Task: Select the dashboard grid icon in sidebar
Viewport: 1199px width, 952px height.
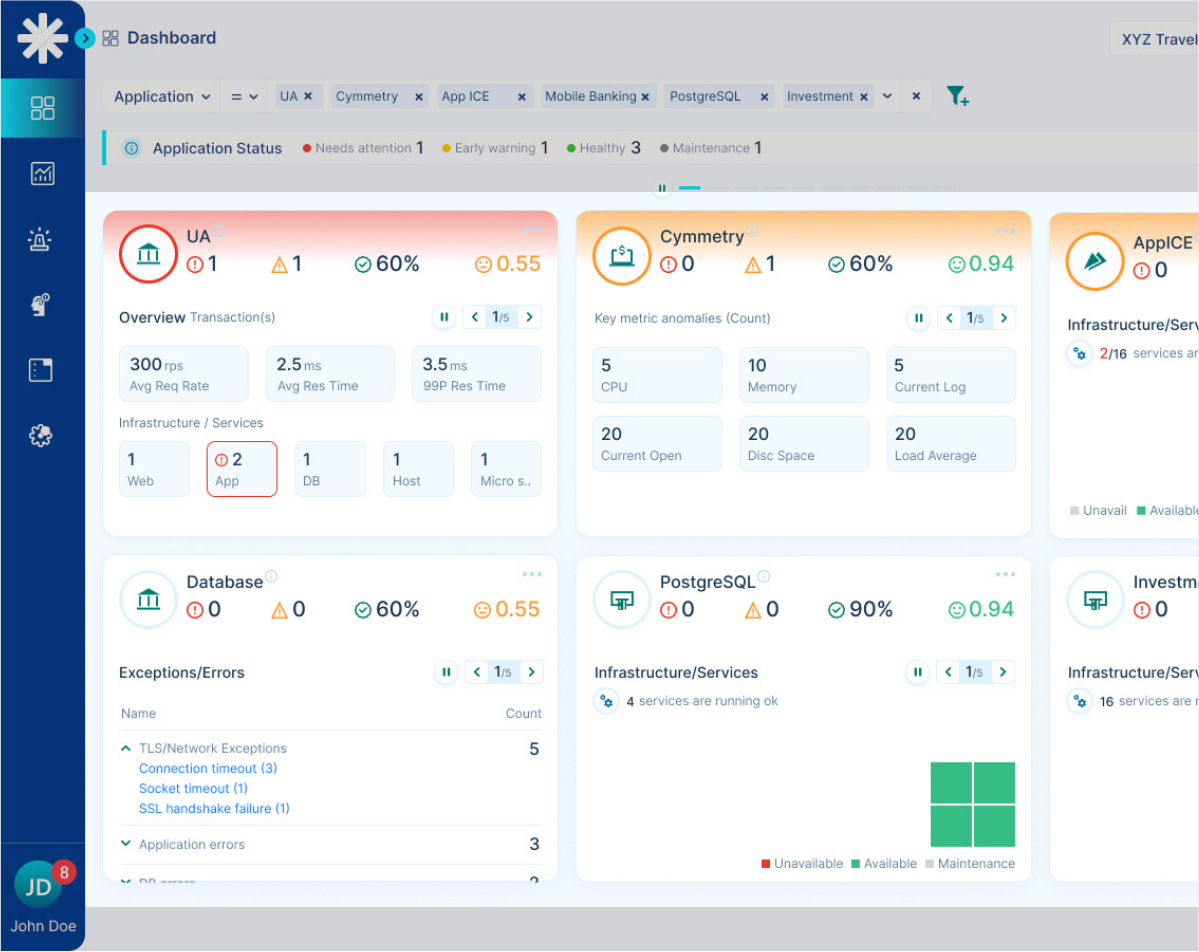Action: coord(42,108)
